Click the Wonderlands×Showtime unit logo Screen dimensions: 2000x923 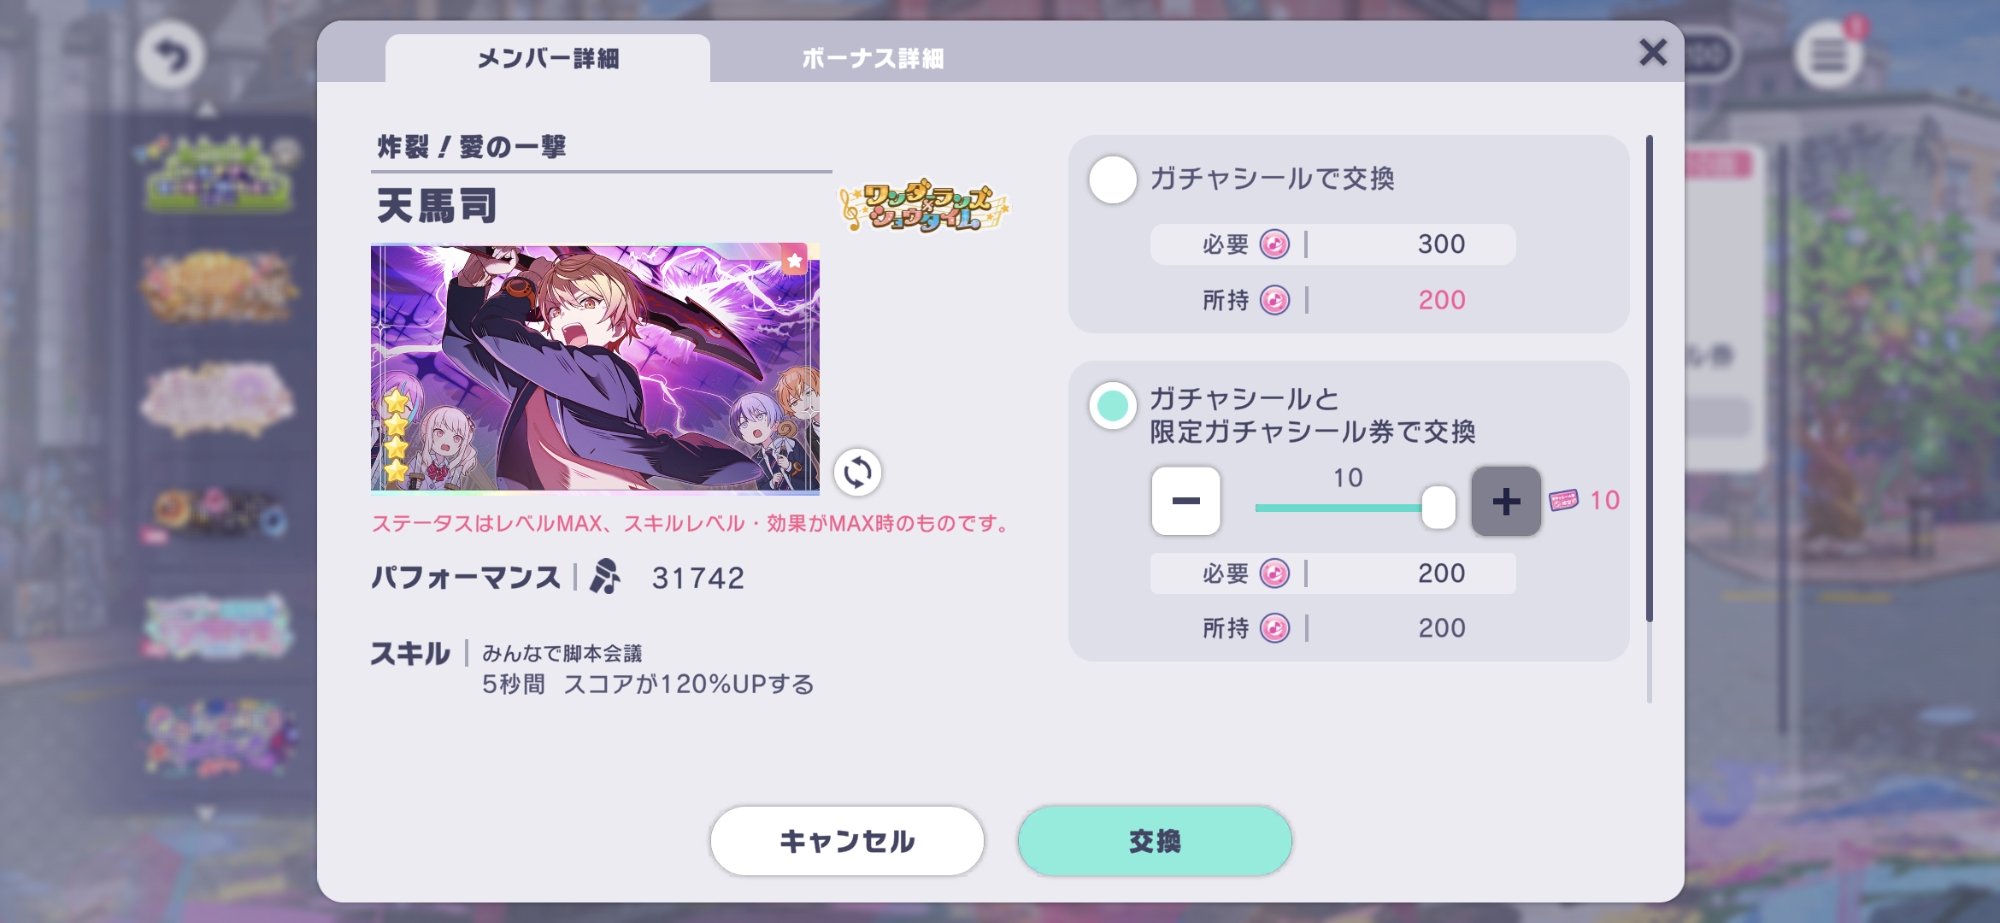pos(924,207)
